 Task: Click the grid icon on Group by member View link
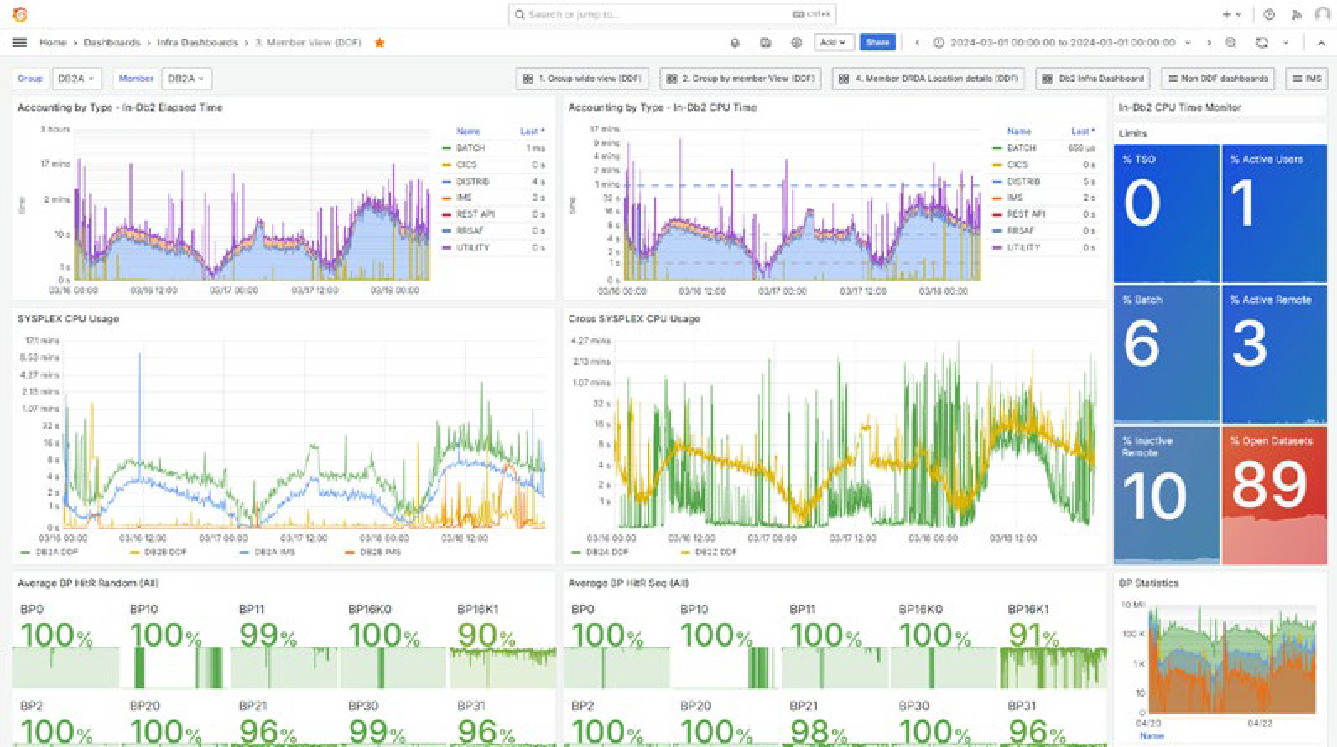click(671, 79)
